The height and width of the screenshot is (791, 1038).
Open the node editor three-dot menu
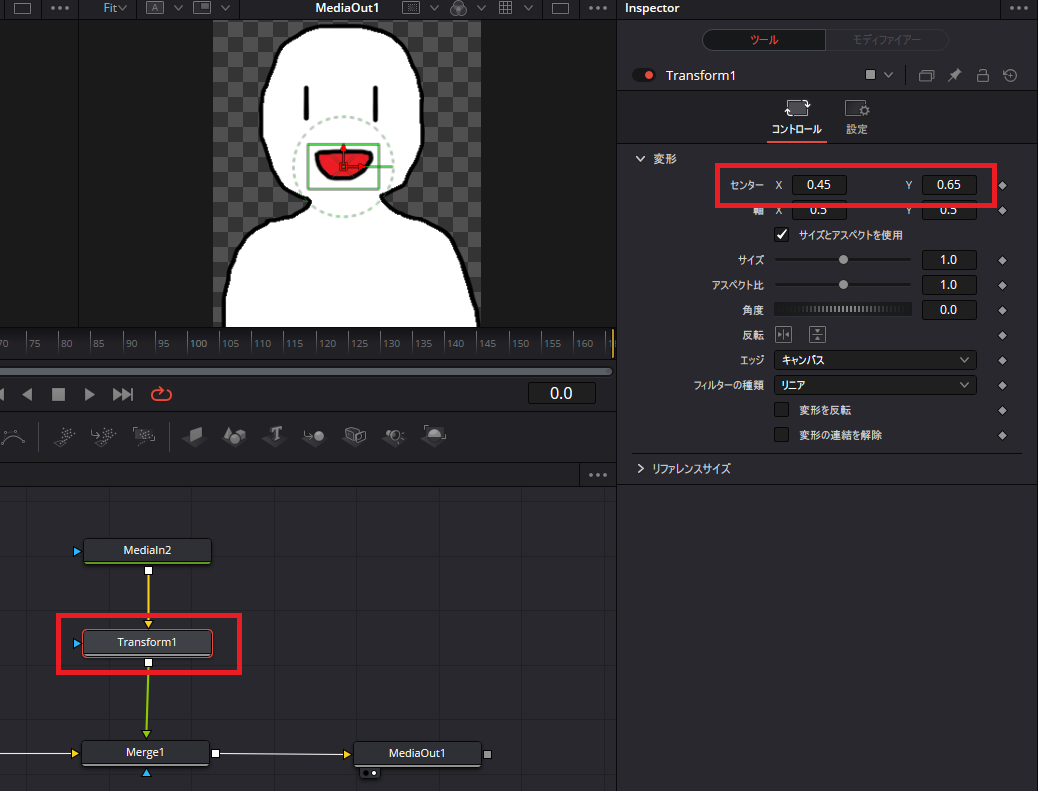(598, 475)
